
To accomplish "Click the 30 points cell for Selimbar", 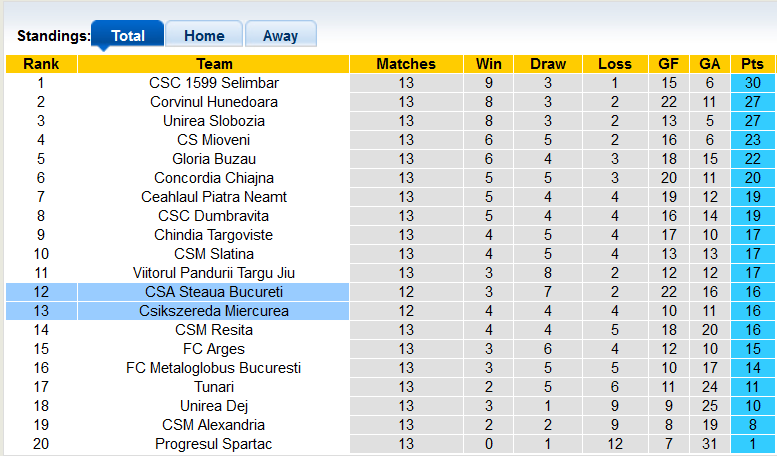I will [x=752, y=83].
